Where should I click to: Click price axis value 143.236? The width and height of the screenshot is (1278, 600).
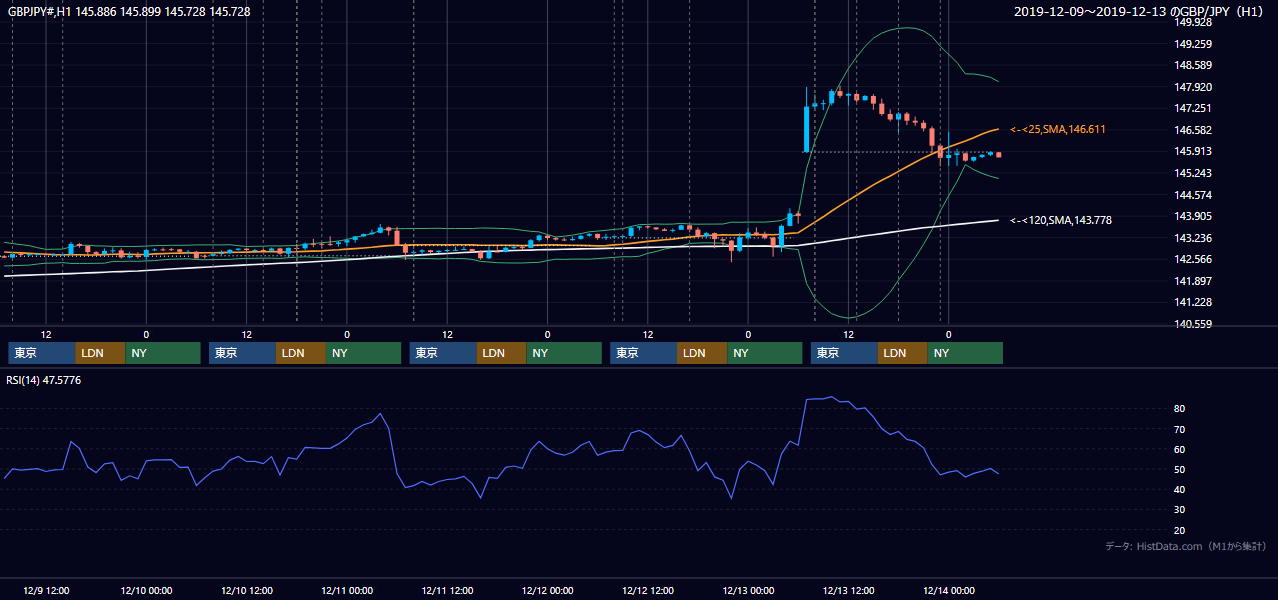click(1192, 238)
